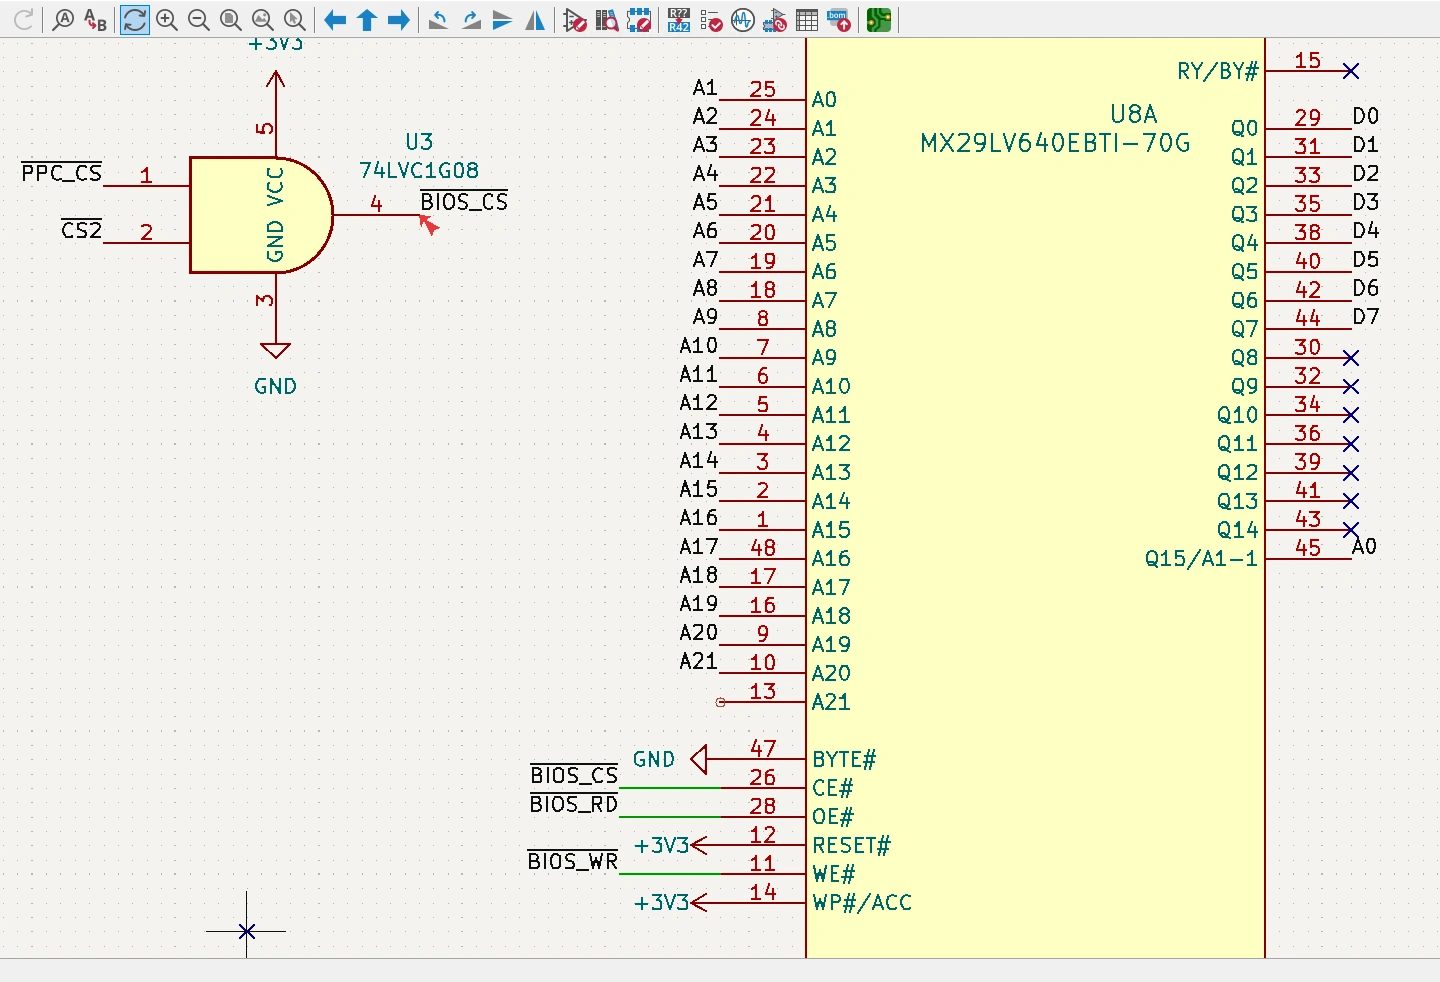
Task: Select the U8A reference designator
Action: 1134,114
